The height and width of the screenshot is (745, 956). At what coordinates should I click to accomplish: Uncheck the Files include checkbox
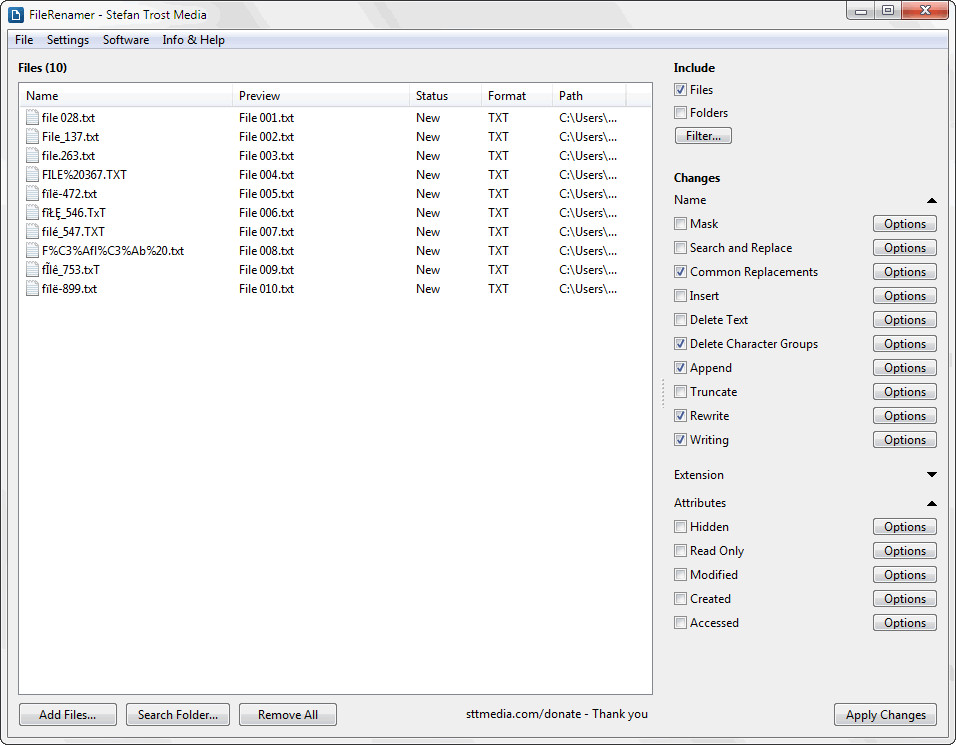click(x=680, y=90)
